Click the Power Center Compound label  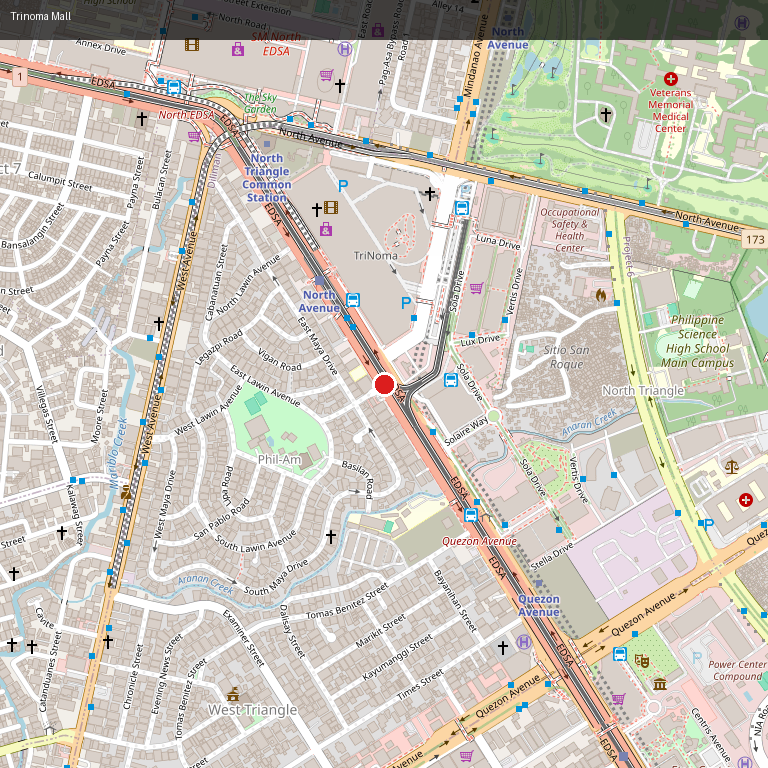(x=738, y=671)
